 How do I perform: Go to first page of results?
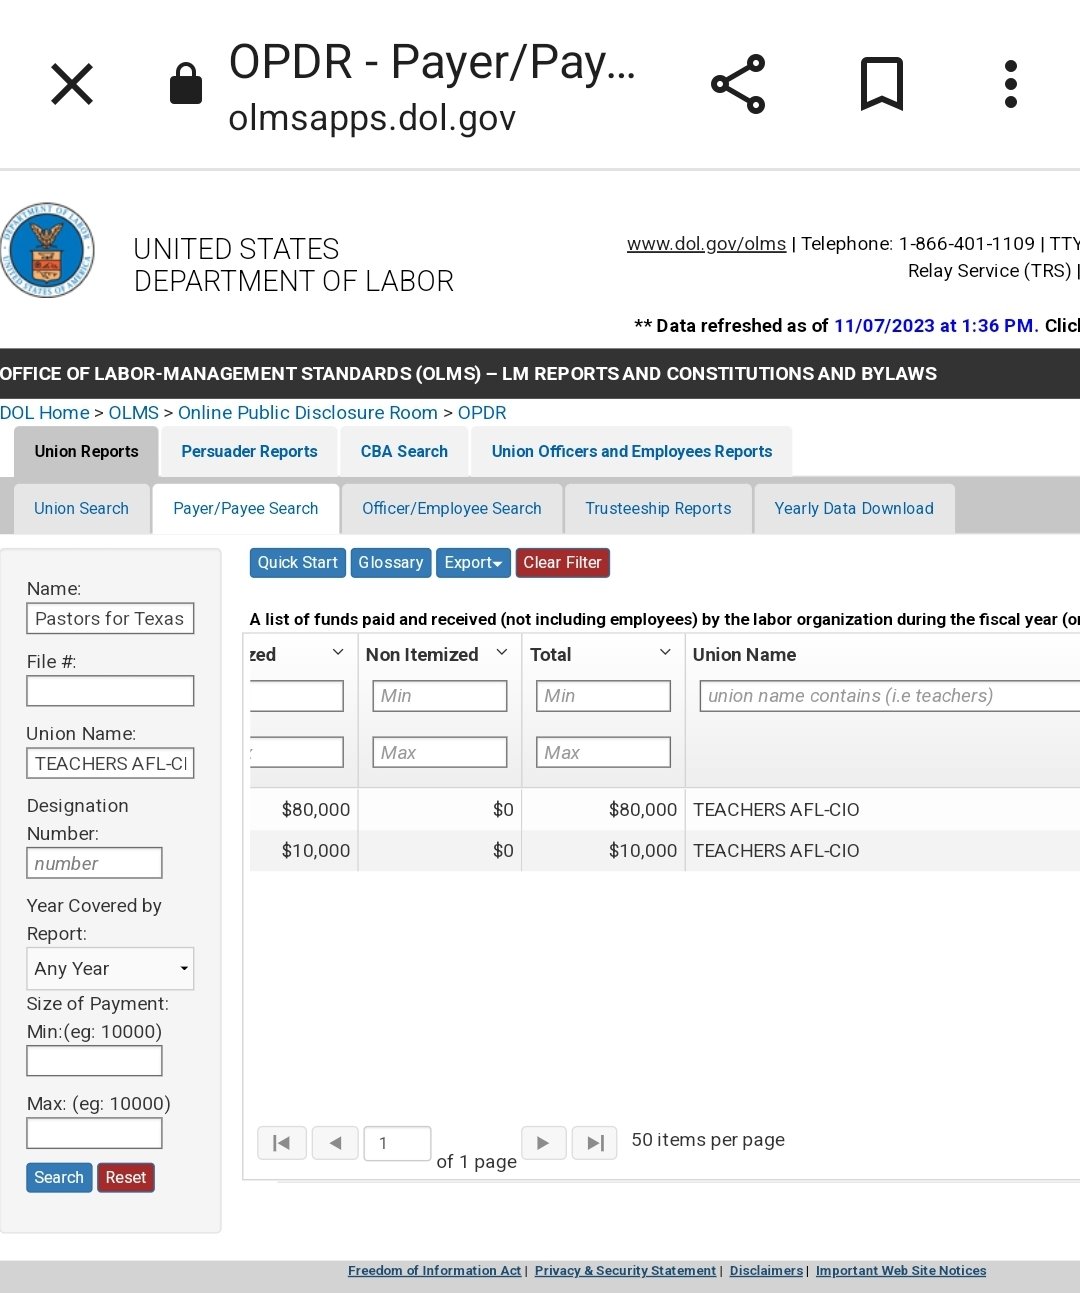(282, 1143)
